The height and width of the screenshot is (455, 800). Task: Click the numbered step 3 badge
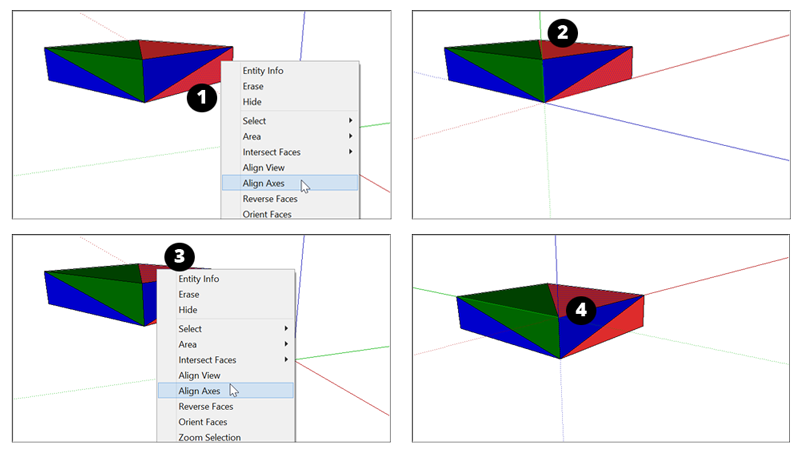point(178,257)
